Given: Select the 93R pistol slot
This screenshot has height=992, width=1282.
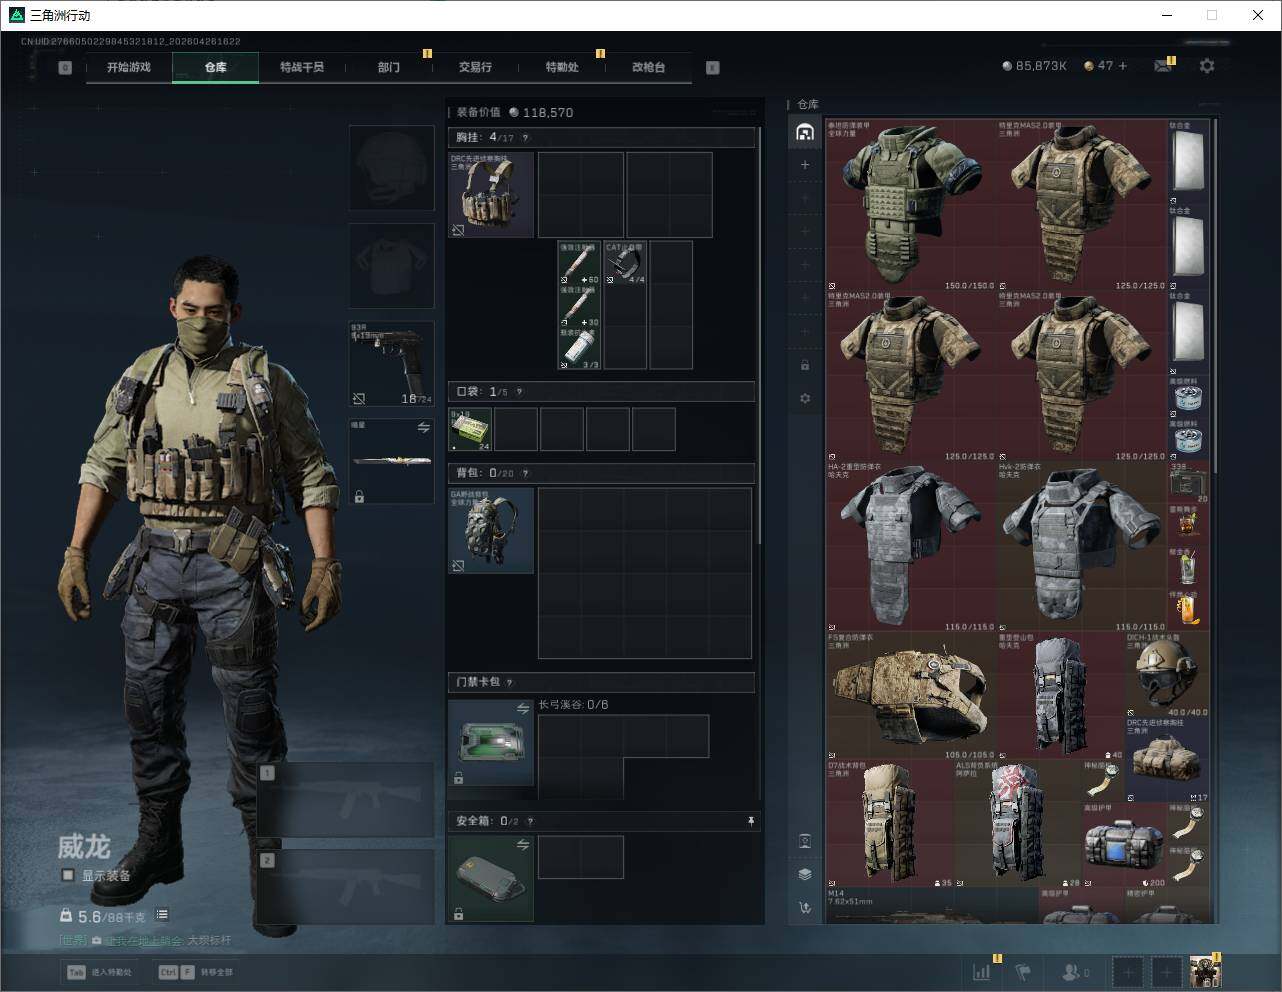Looking at the screenshot, I should (392, 363).
